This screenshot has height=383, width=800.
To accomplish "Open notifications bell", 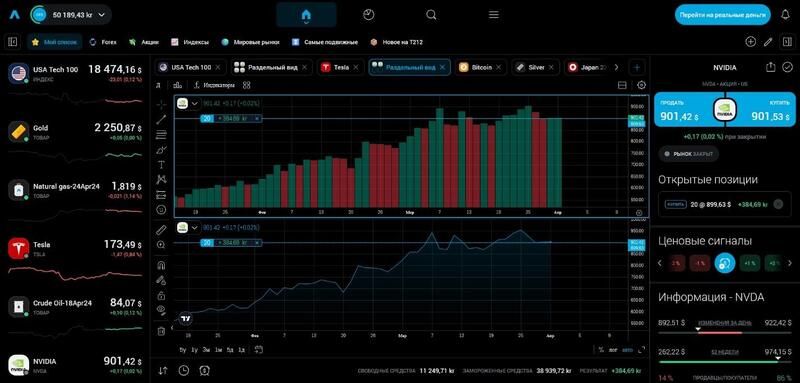I will [x=785, y=15].
